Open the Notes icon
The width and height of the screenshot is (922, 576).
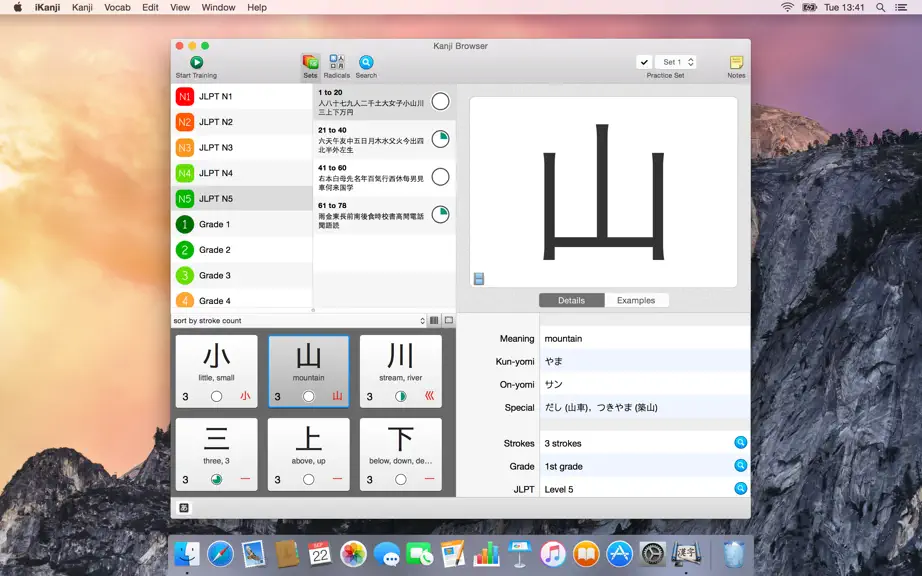coord(736,62)
